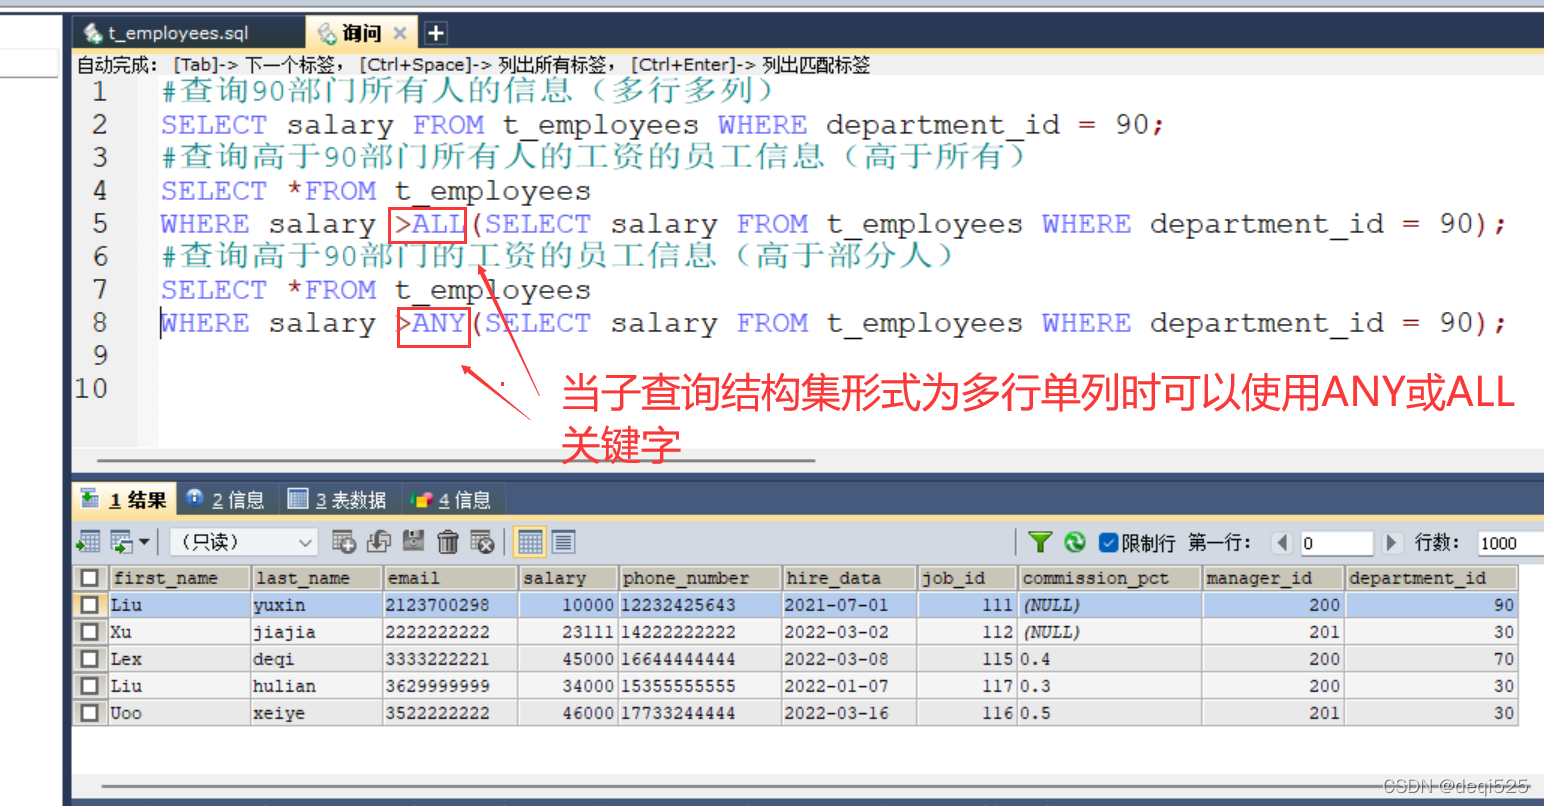
Task: Switch to grid view mode icon
Action: pyautogui.click(x=530, y=542)
